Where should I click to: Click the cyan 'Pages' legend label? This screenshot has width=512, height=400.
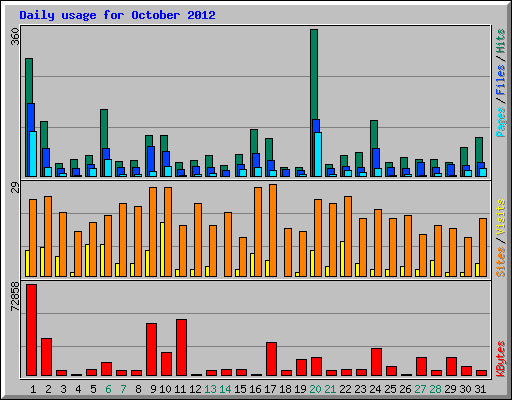click(x=500, y=122)
